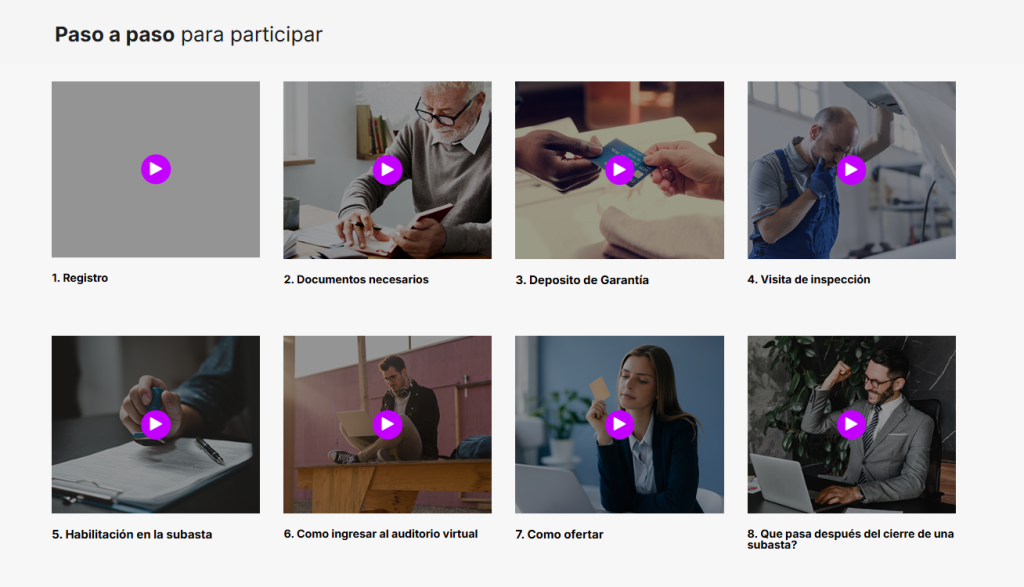Play the Visita de inspección video
Screen dimensions: 1024x587
point(852,170)
